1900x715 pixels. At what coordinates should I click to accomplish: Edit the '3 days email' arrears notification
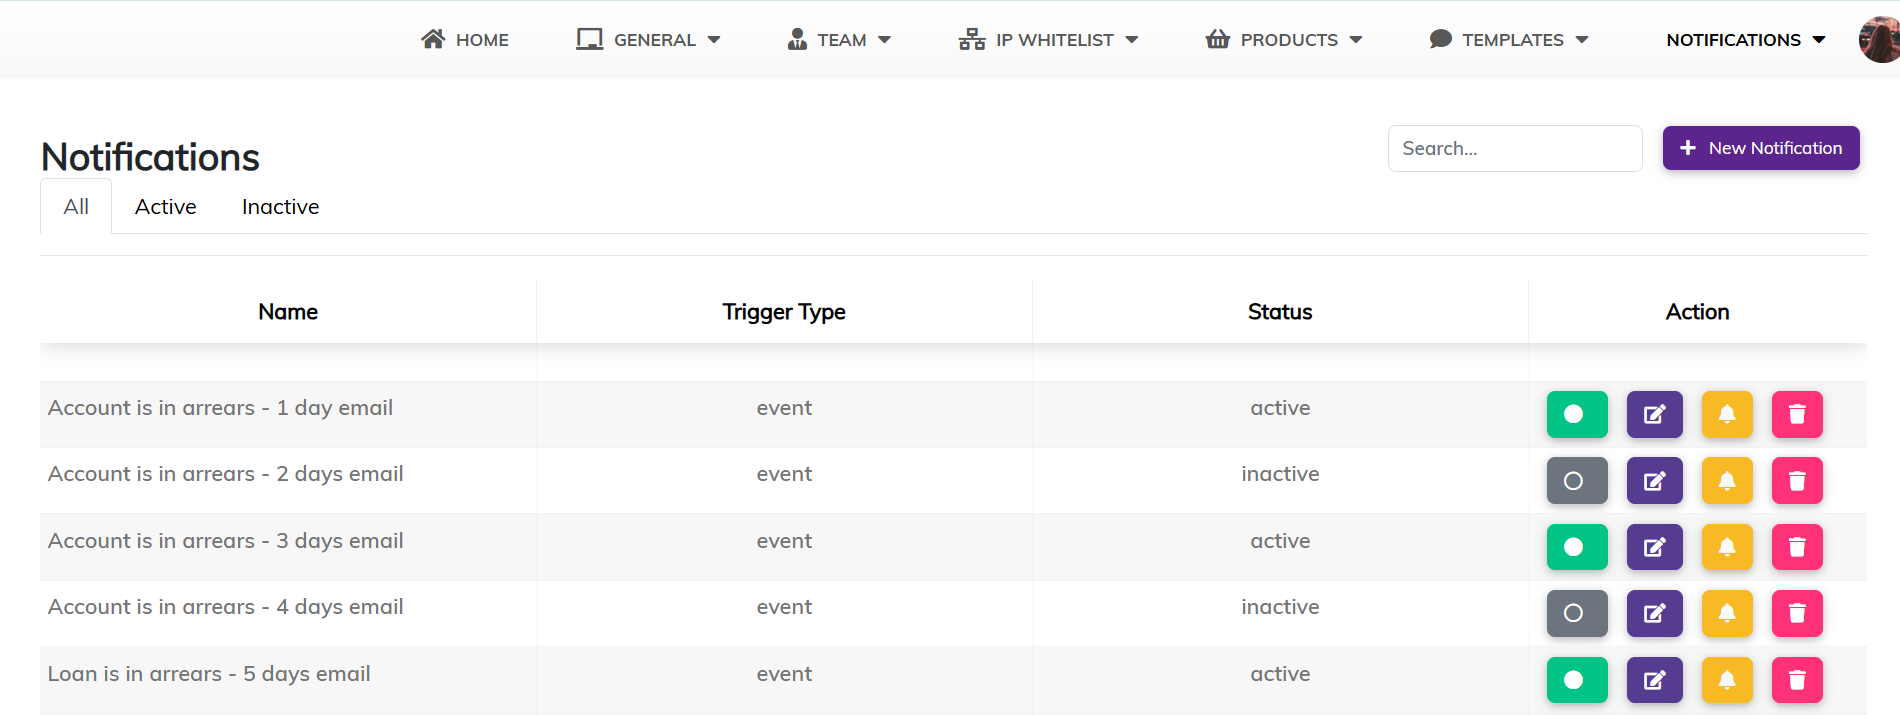point(1654,547)
